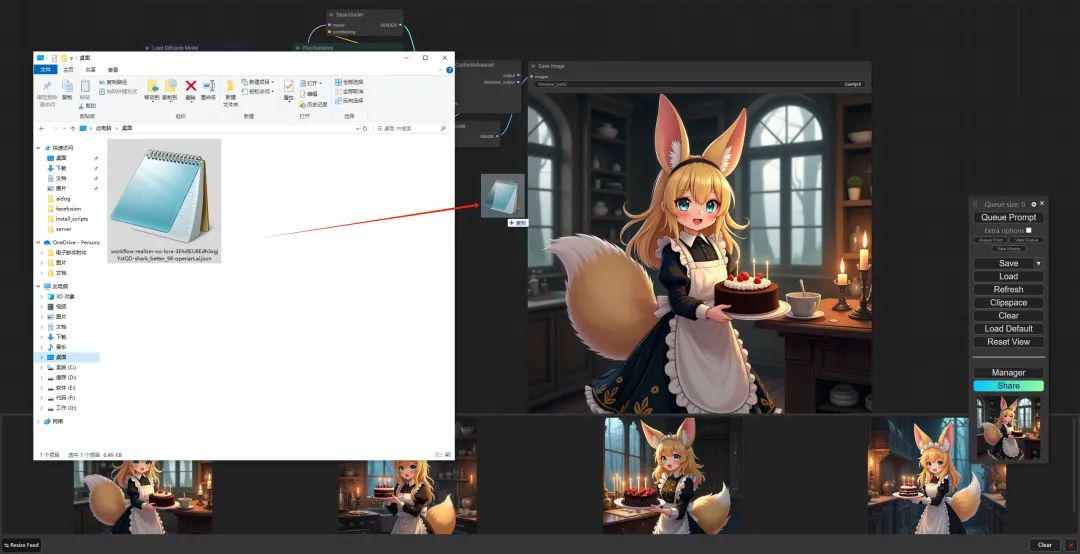Viewport: 1080px width, 554px height.
Task: Click the gradient Share button
Action: tap(1008, 385)
